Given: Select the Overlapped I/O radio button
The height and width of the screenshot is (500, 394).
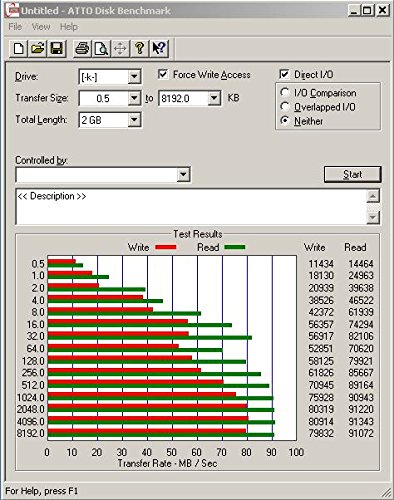Looking at the screenshot, I should click(285, 107).
